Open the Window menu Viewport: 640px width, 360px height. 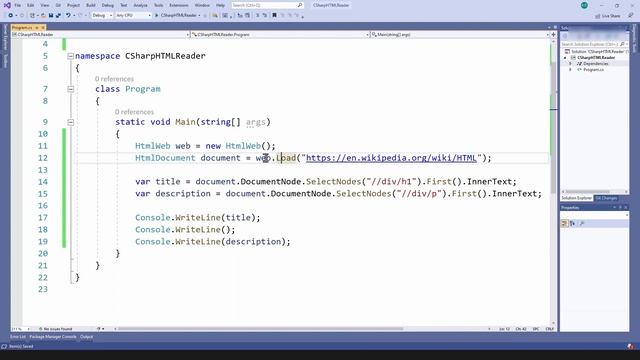pos(202,5)
